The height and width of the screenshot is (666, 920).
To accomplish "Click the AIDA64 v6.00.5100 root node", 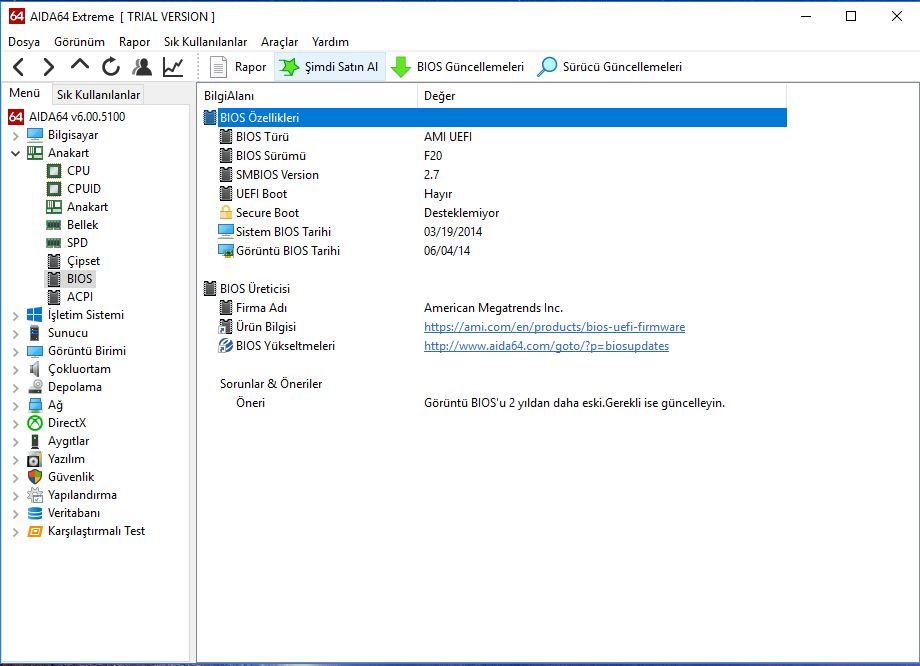I will pos(77,117).
